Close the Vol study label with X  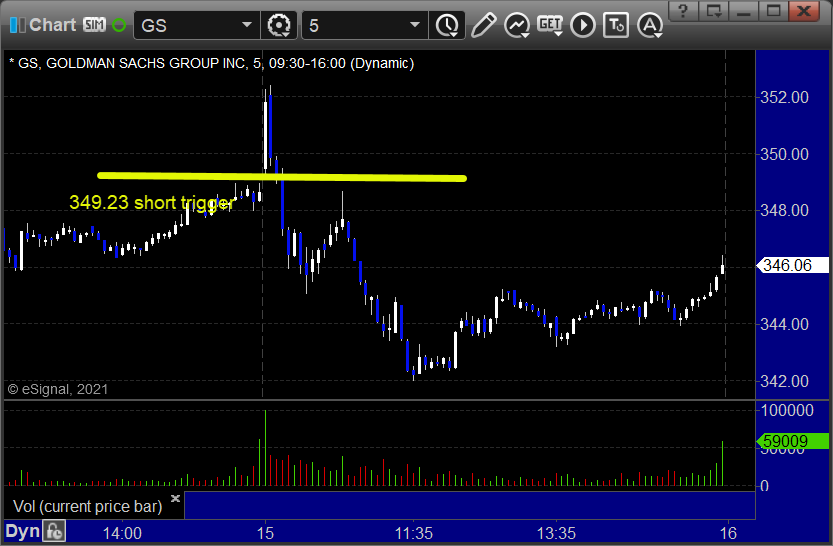tap(175, 498)
